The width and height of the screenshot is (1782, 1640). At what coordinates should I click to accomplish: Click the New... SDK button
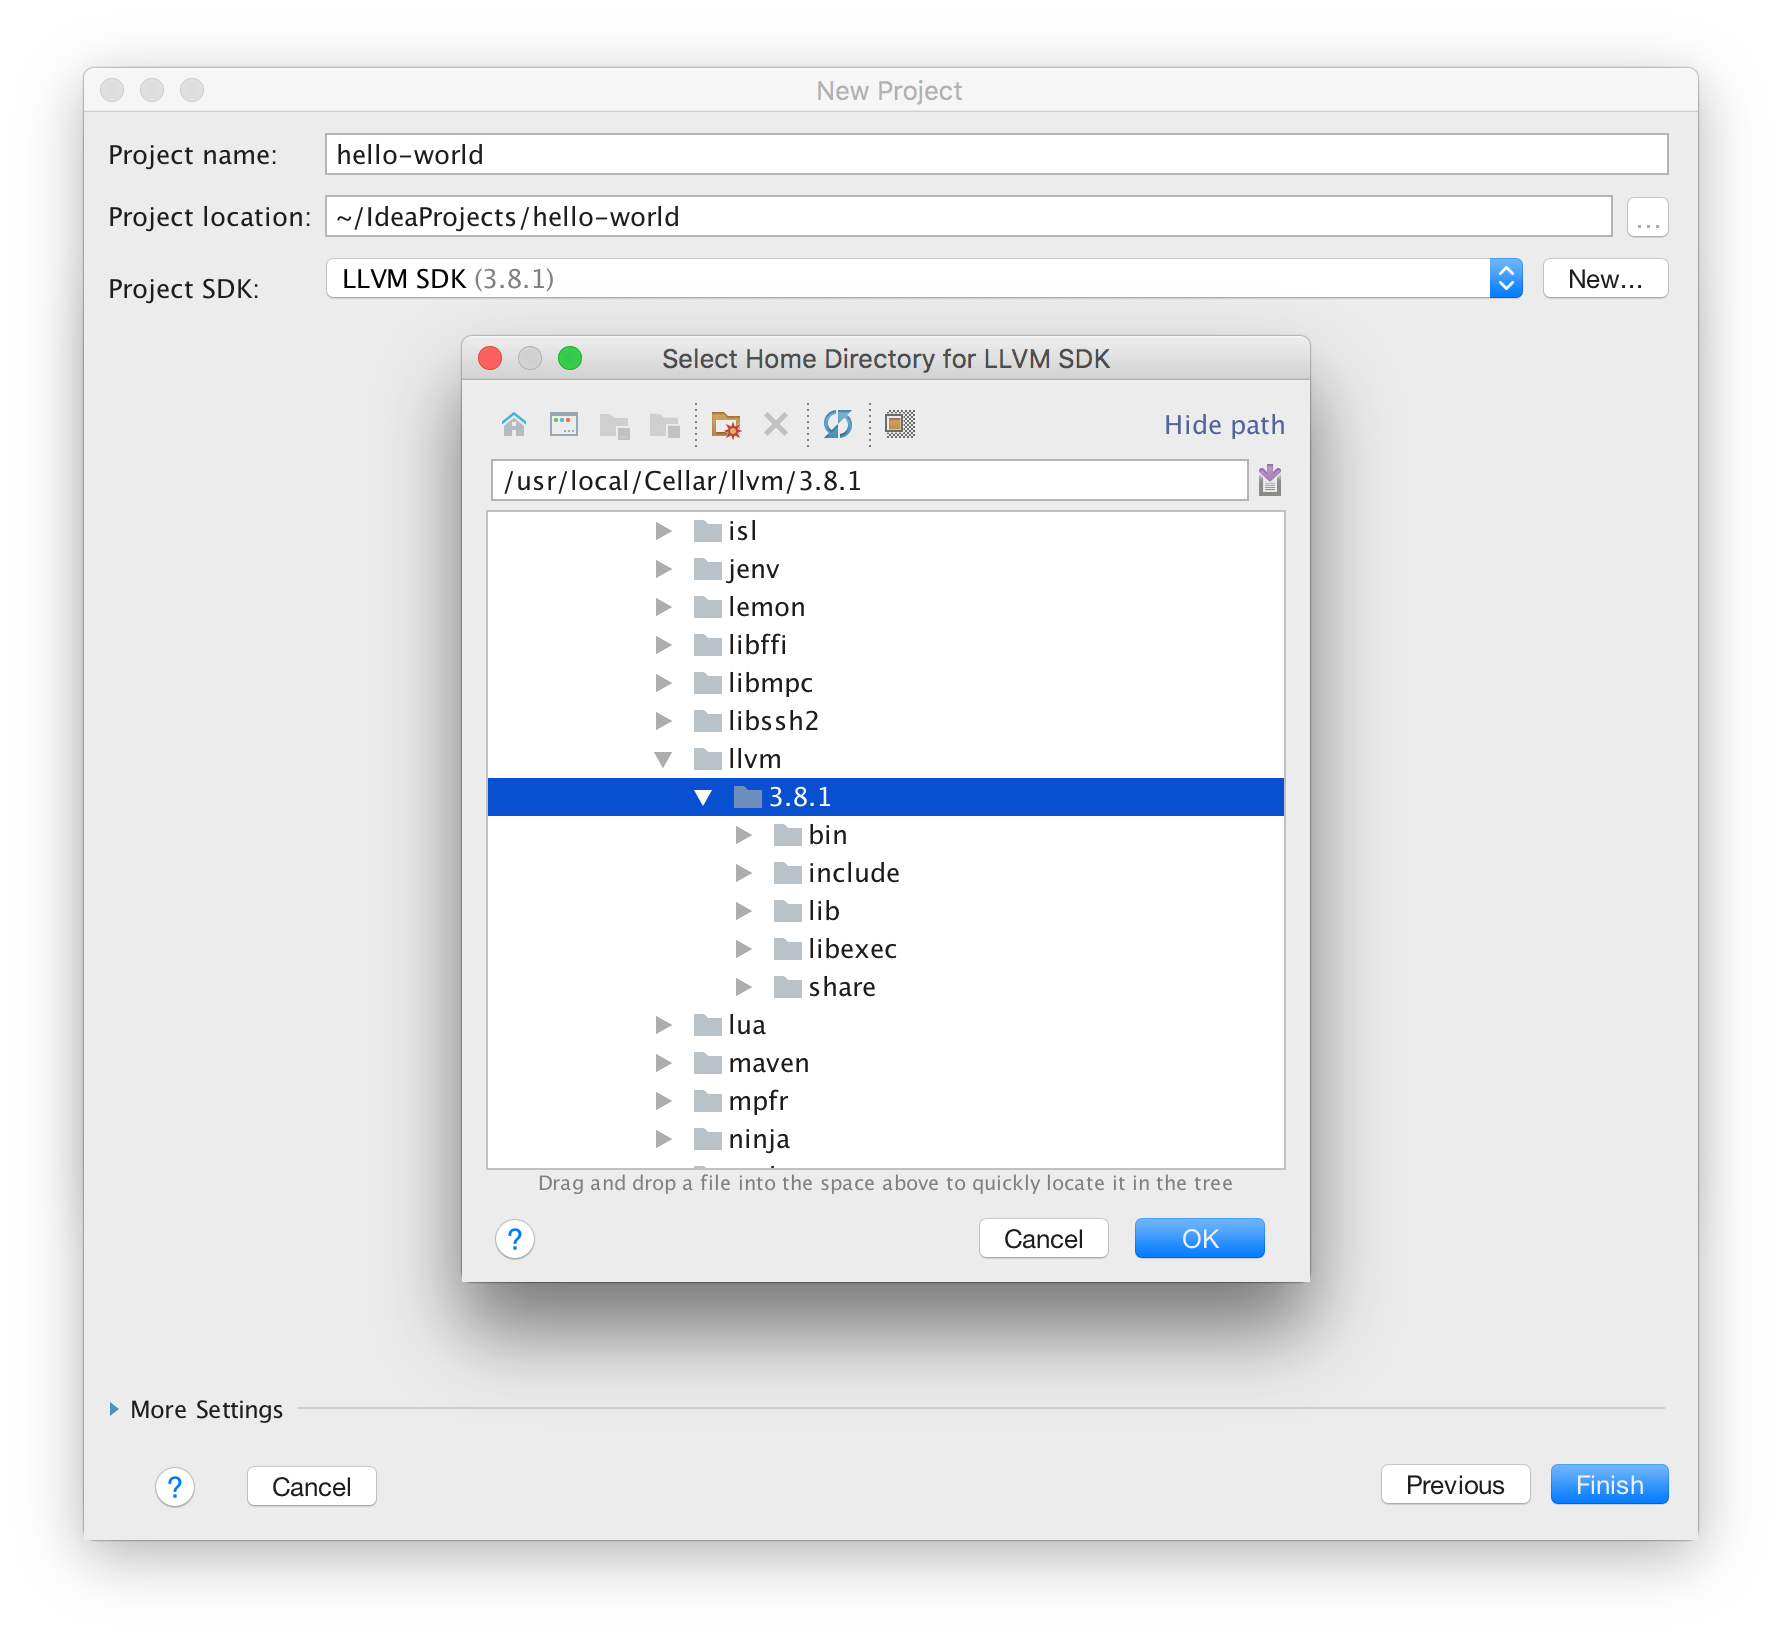click(1604, 279)
